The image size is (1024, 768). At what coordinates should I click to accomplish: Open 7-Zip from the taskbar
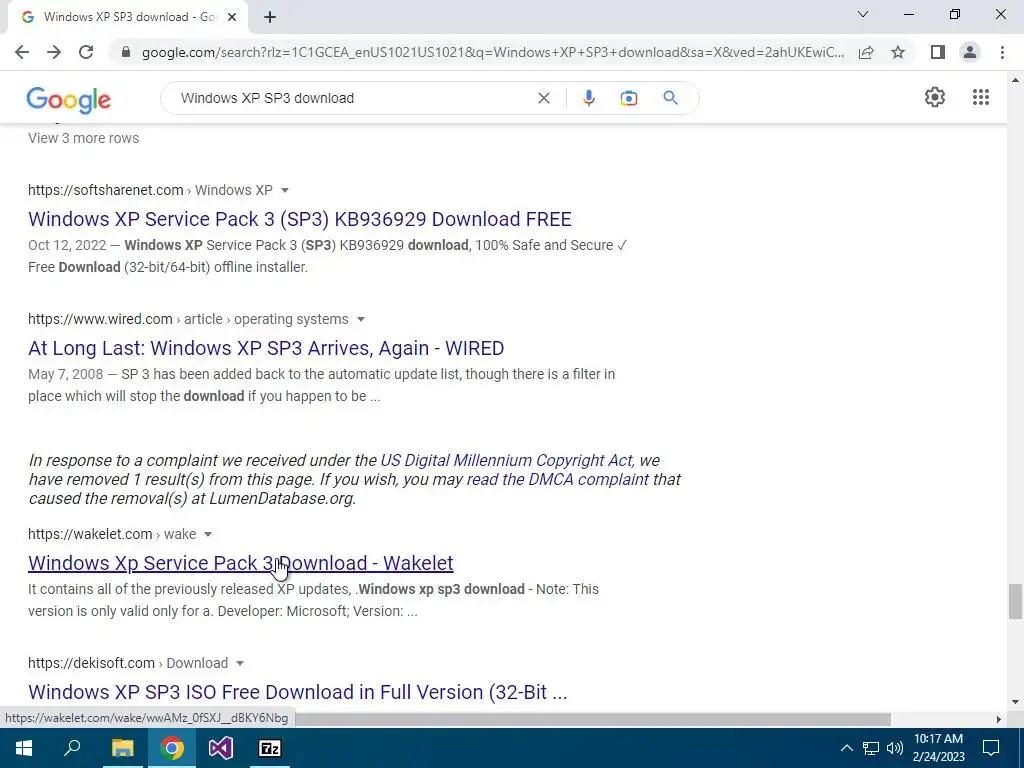coord(270,748)
